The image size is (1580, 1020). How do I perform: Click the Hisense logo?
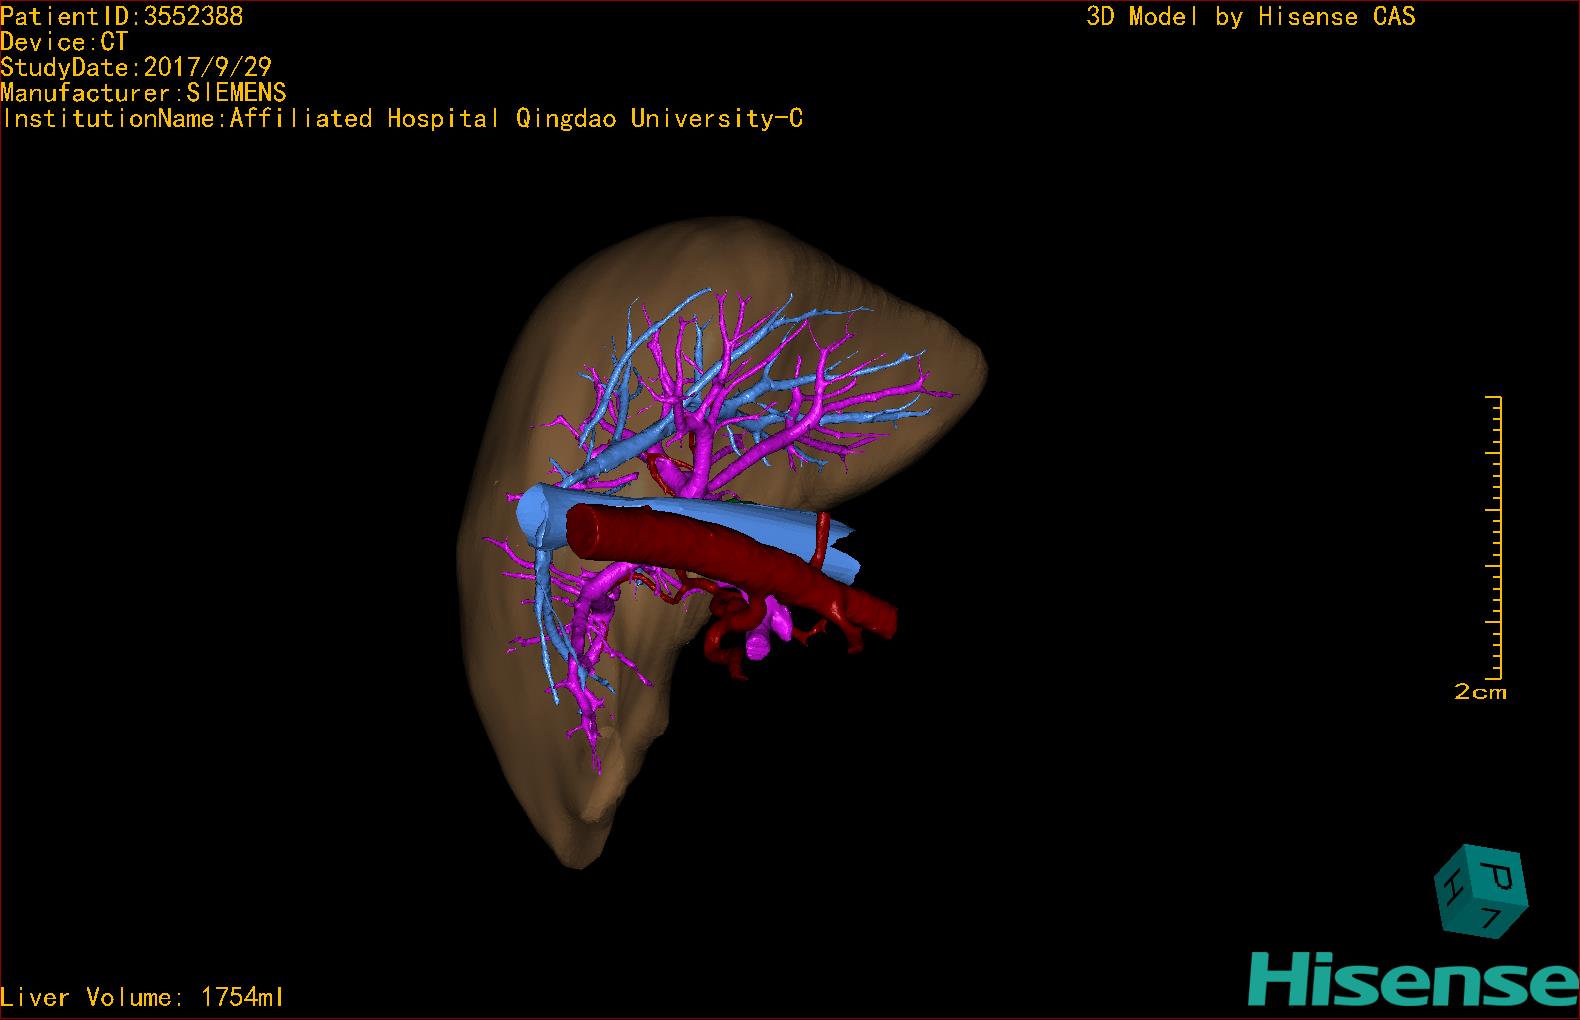click(1414, 979)
